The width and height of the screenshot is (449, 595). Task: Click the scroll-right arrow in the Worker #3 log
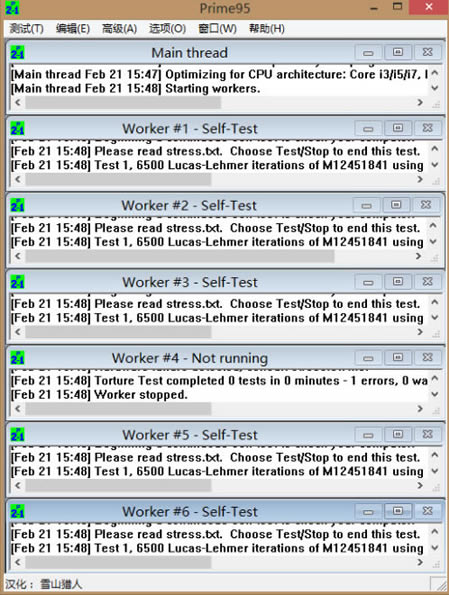(420, 332)
